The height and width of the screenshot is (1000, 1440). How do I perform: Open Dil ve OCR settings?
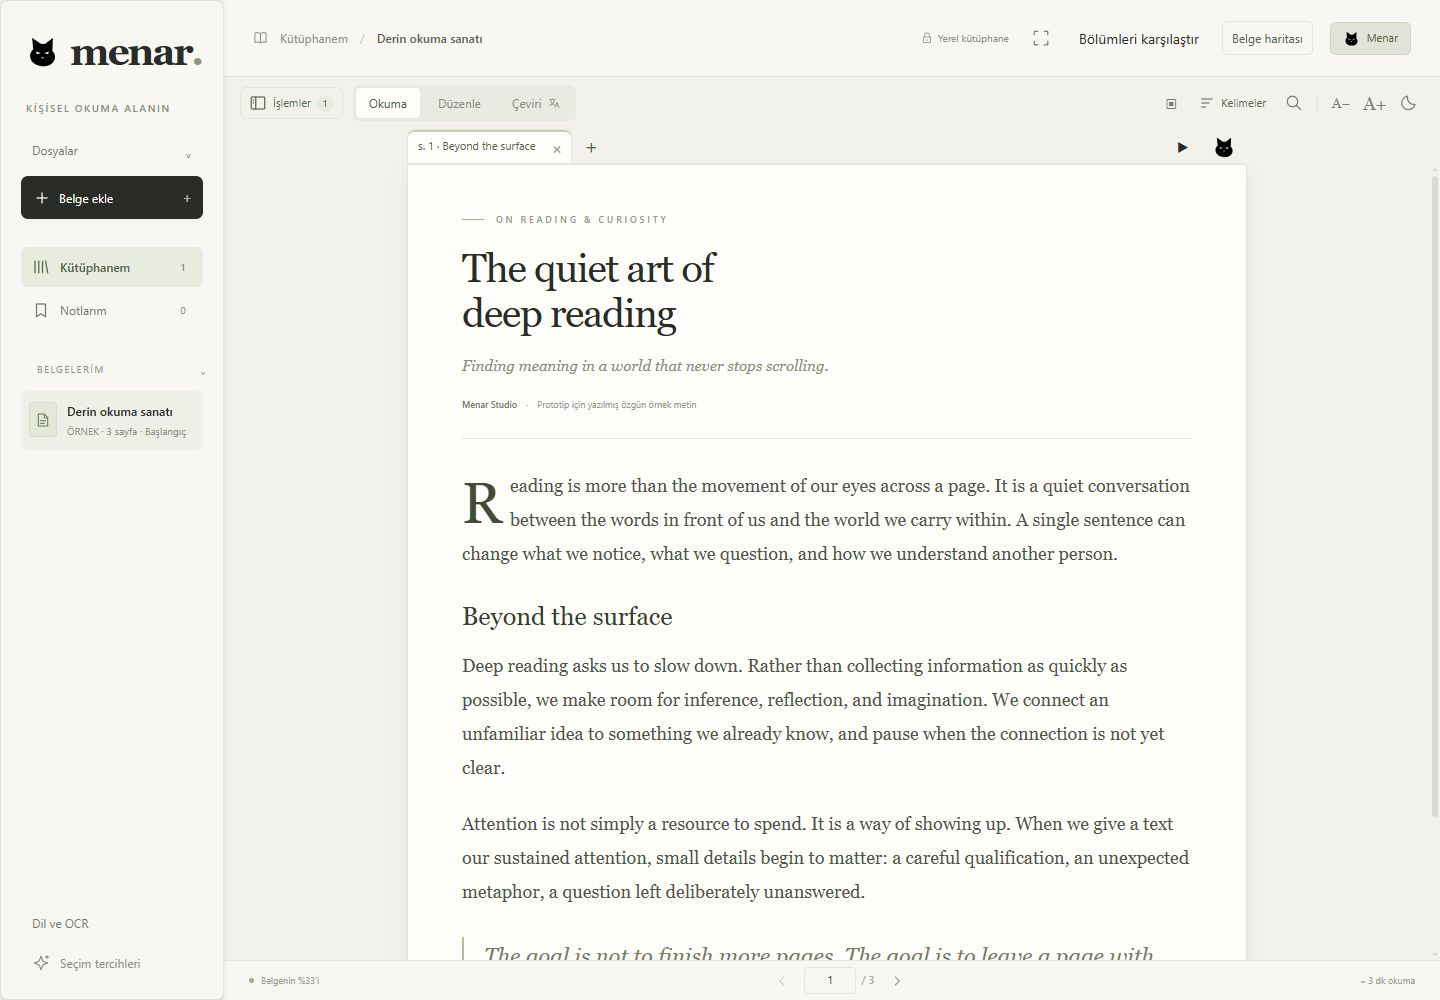60,924
